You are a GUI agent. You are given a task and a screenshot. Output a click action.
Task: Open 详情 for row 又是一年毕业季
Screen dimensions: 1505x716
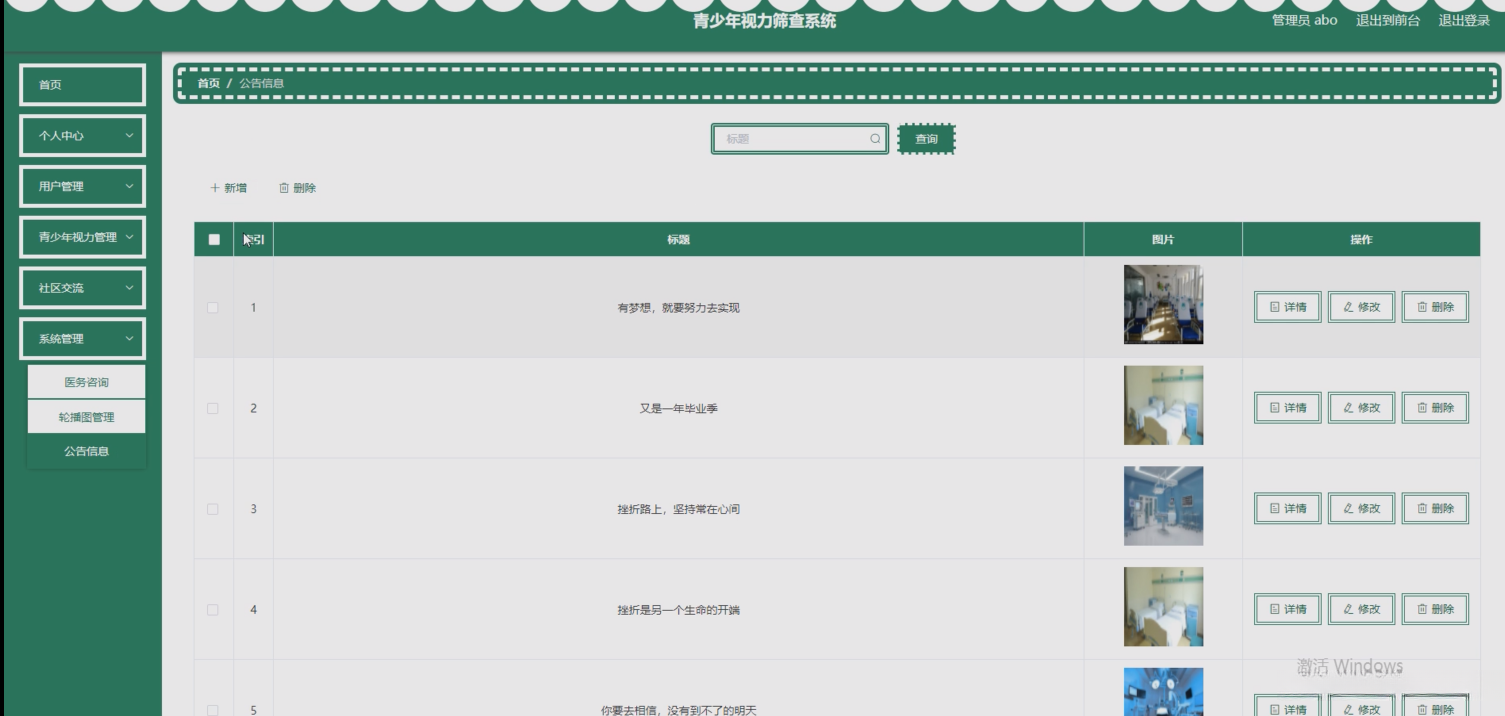click(x=1288, y=408)
